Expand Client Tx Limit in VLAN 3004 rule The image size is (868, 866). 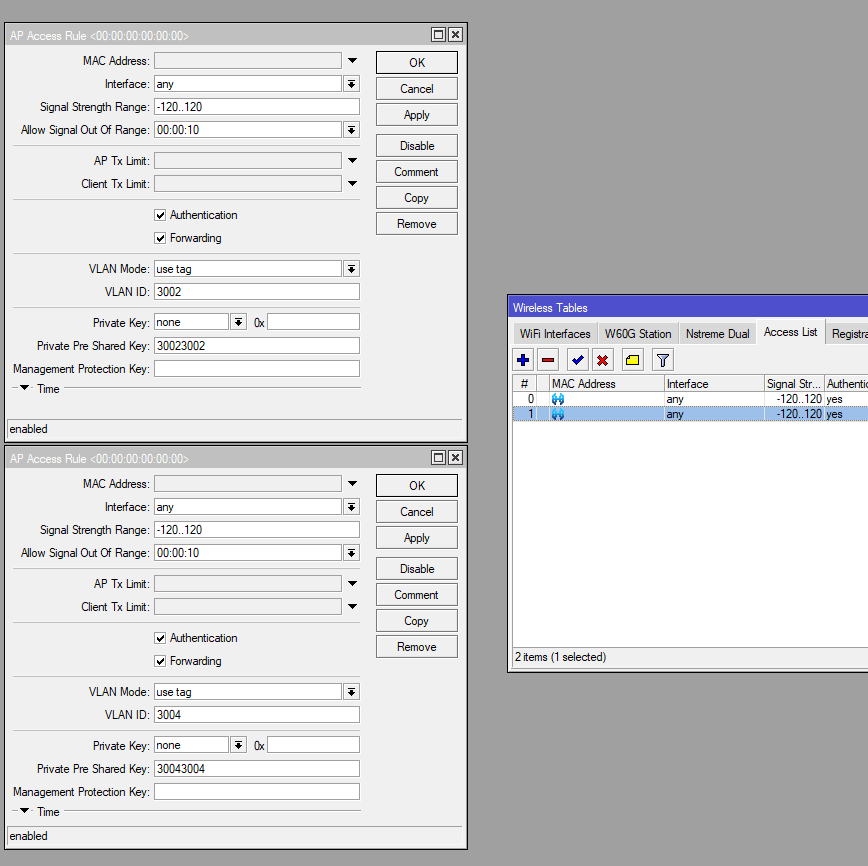click(x=353, y=606)
